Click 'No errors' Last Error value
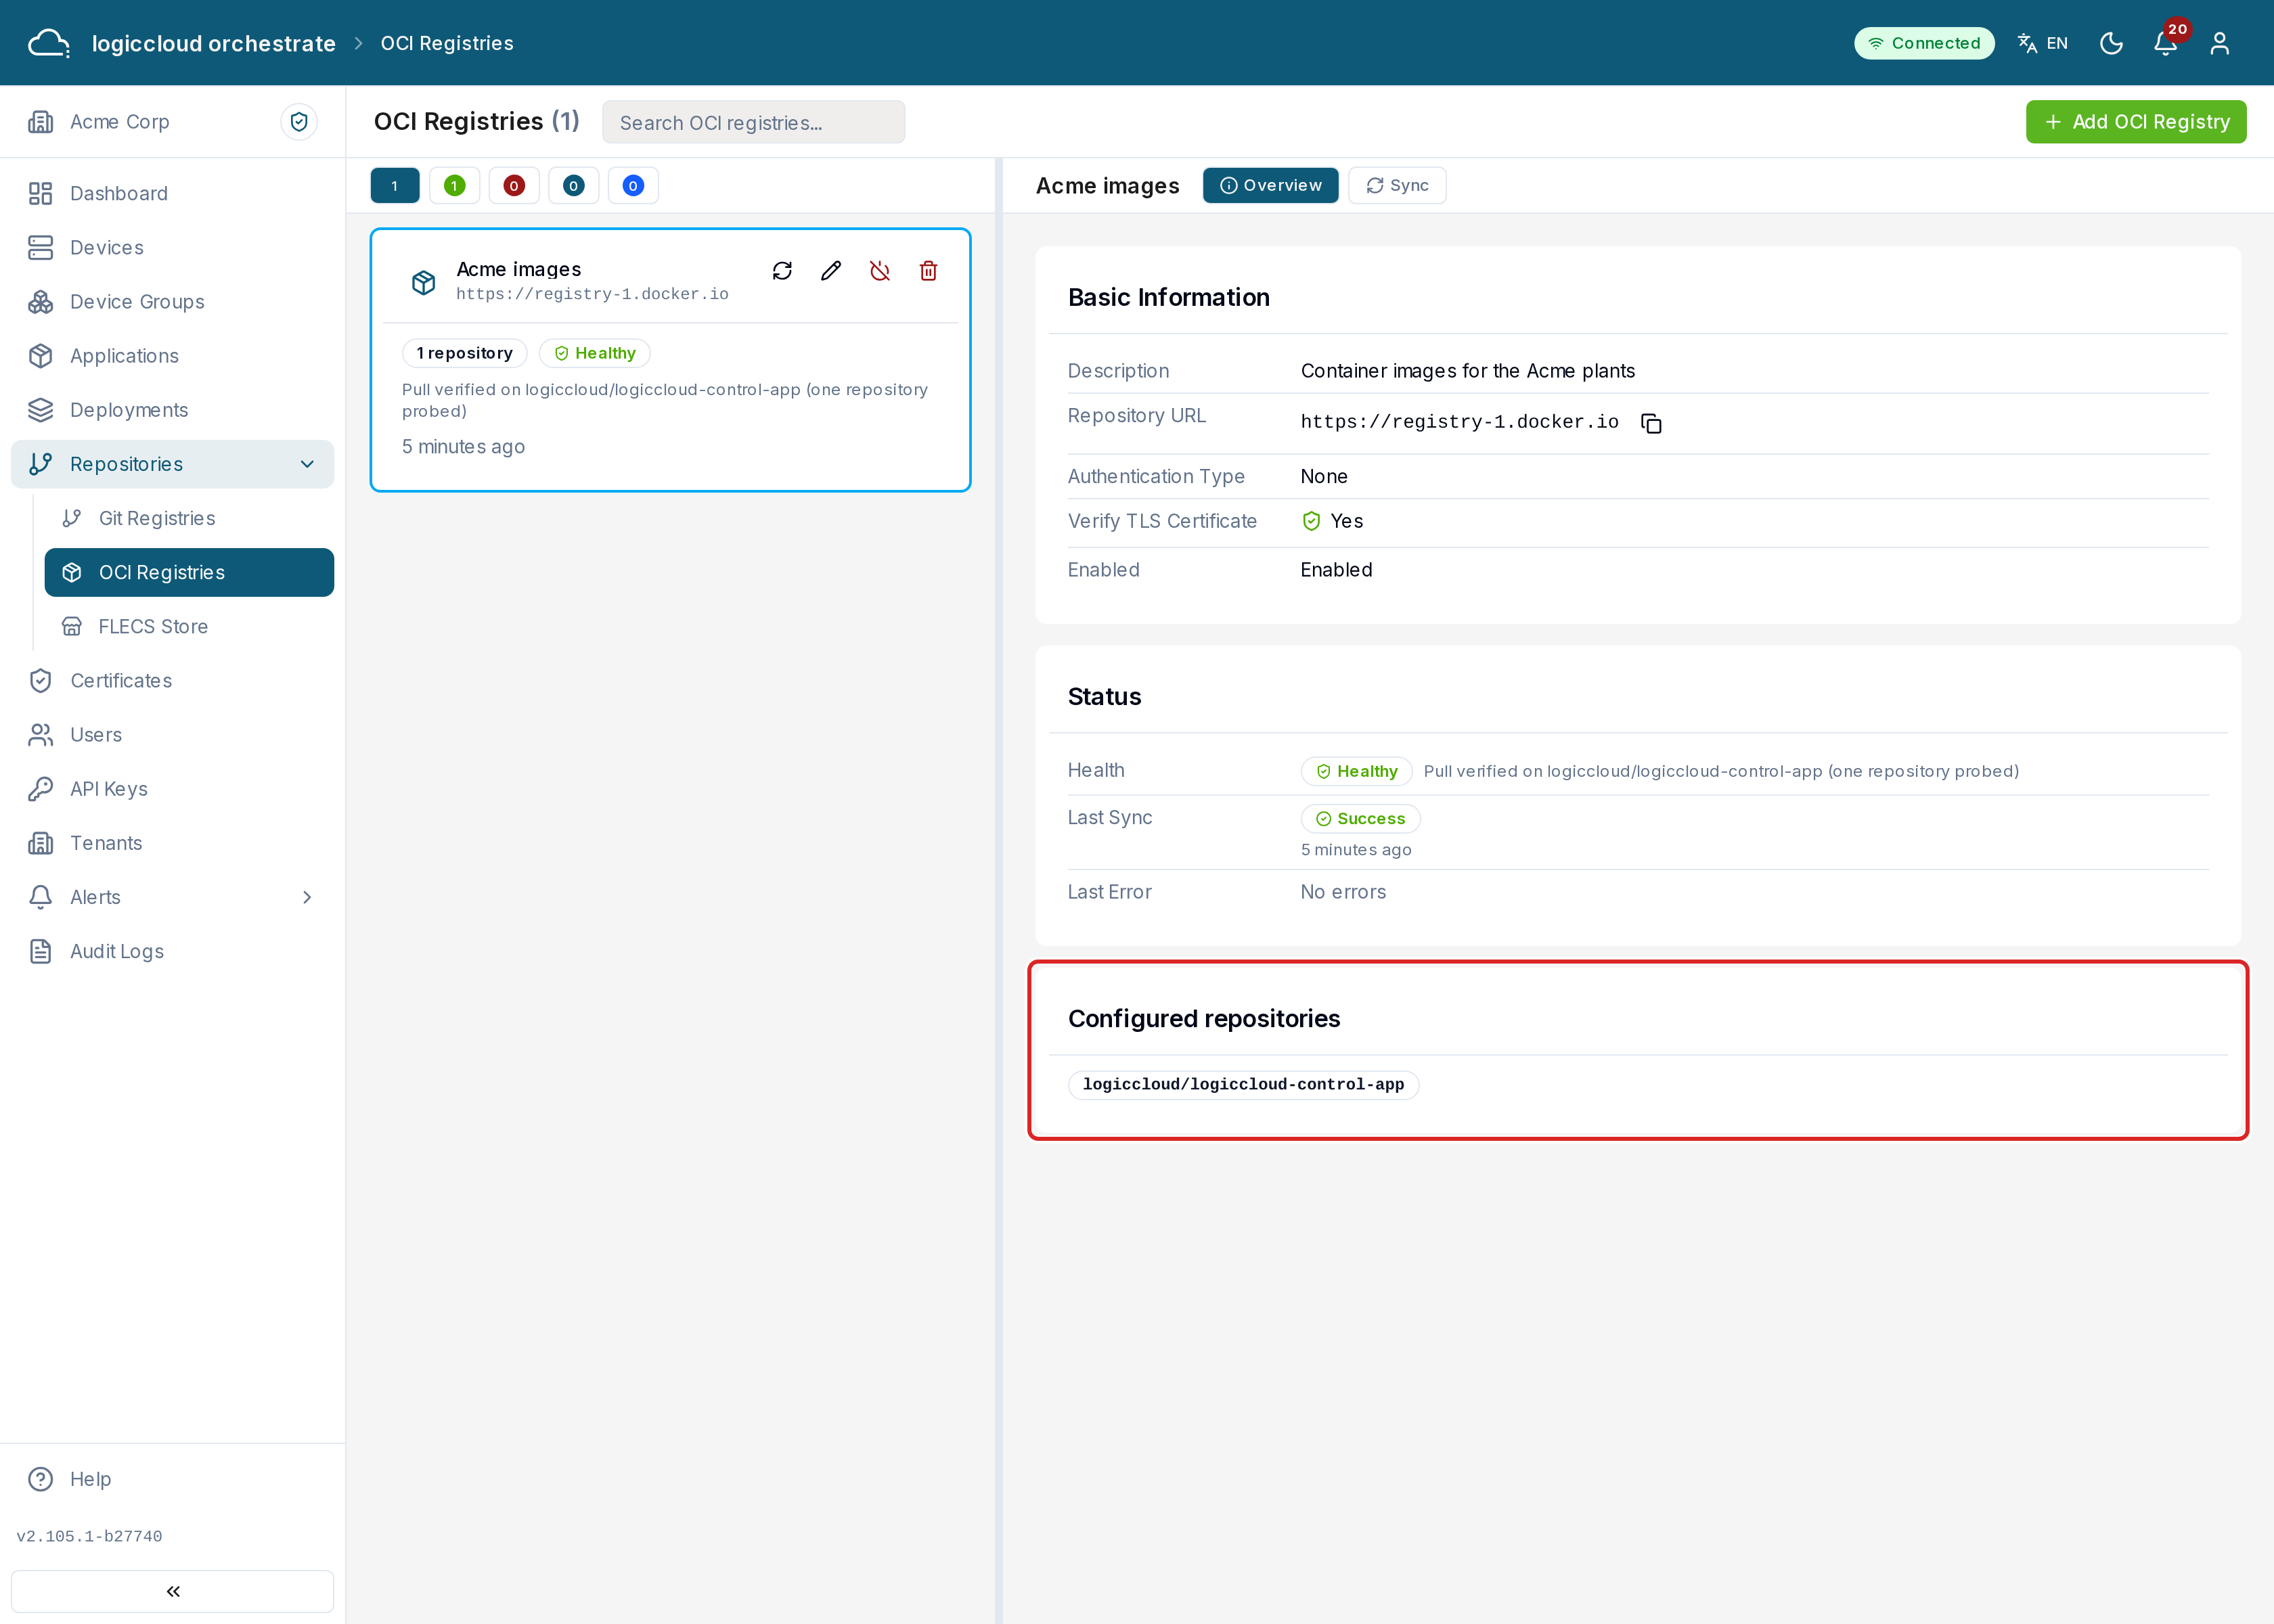This screenshot has width=2274, height=1624. pyautogui.click(x=1343, y=892)
